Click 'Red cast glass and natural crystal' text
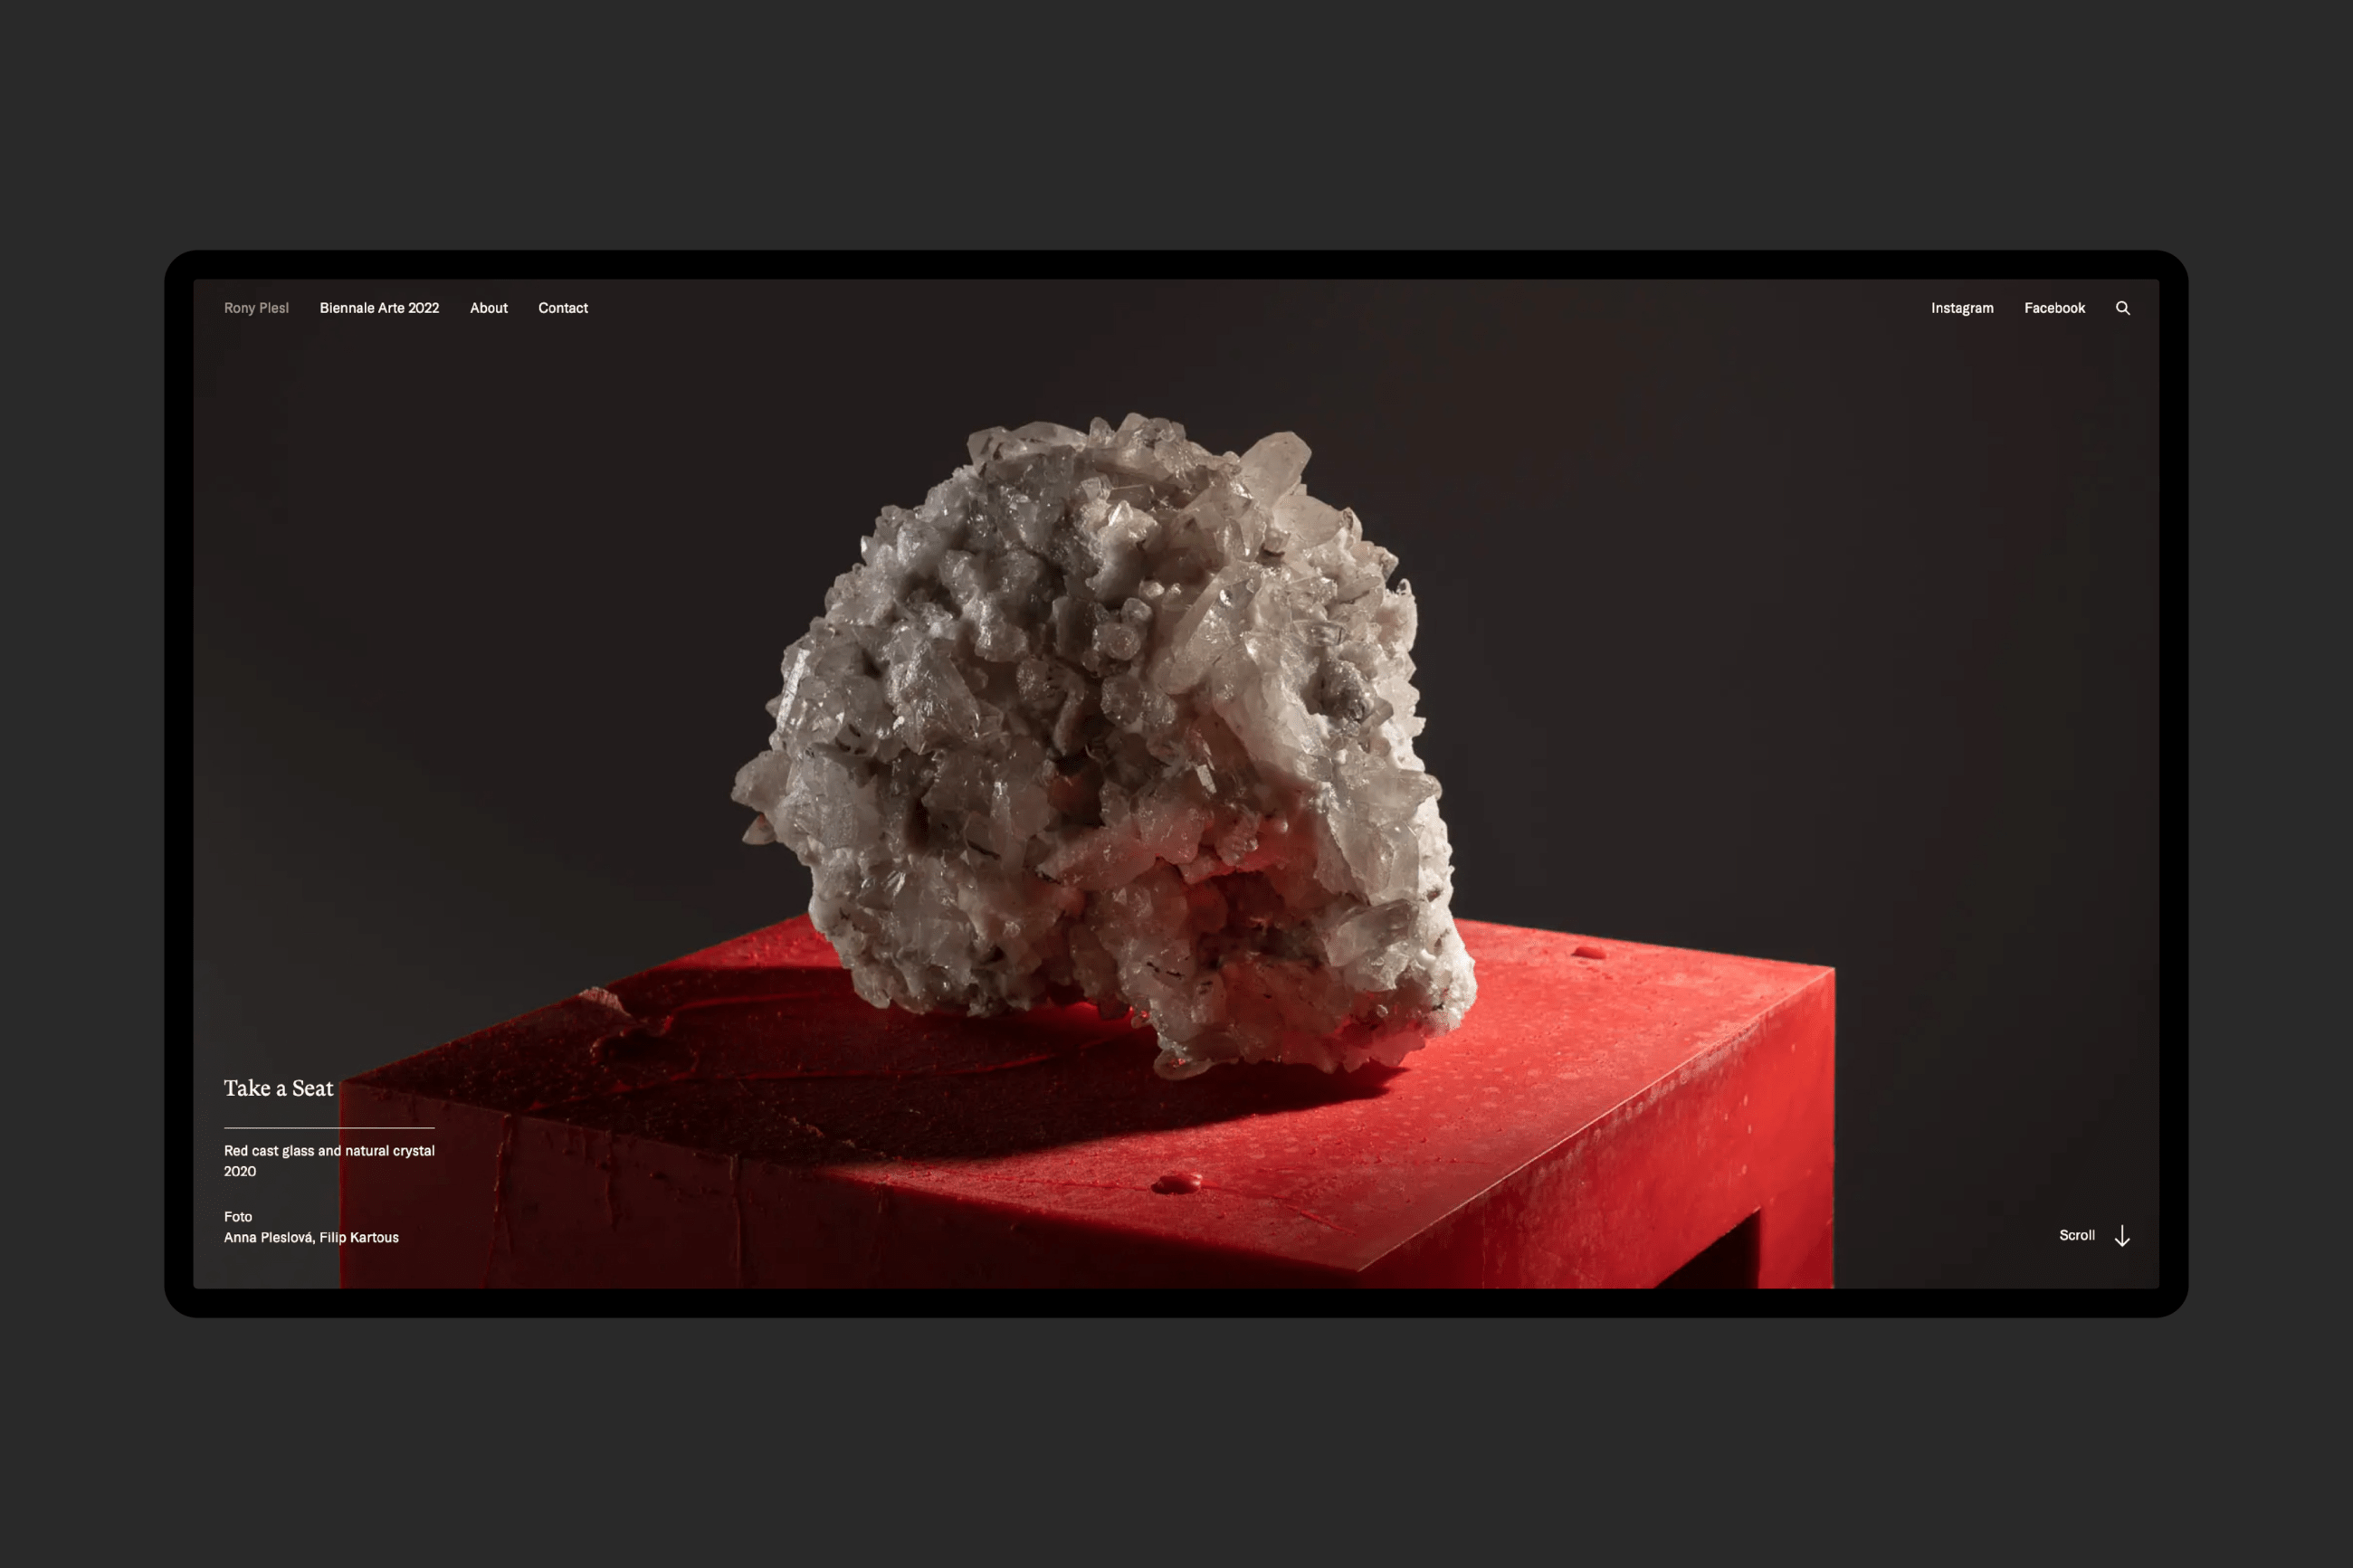This screenshot has height=1568, width=2353. click(x=329, y=1151)
